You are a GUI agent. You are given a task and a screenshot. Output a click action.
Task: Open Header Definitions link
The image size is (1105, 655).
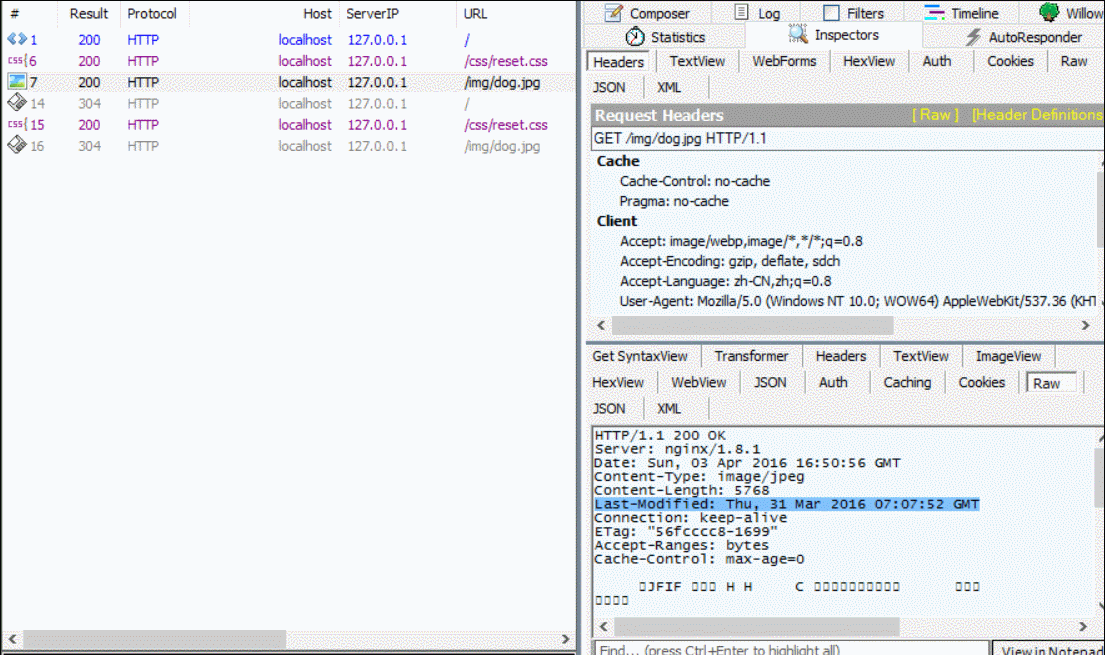(1036, 115)
